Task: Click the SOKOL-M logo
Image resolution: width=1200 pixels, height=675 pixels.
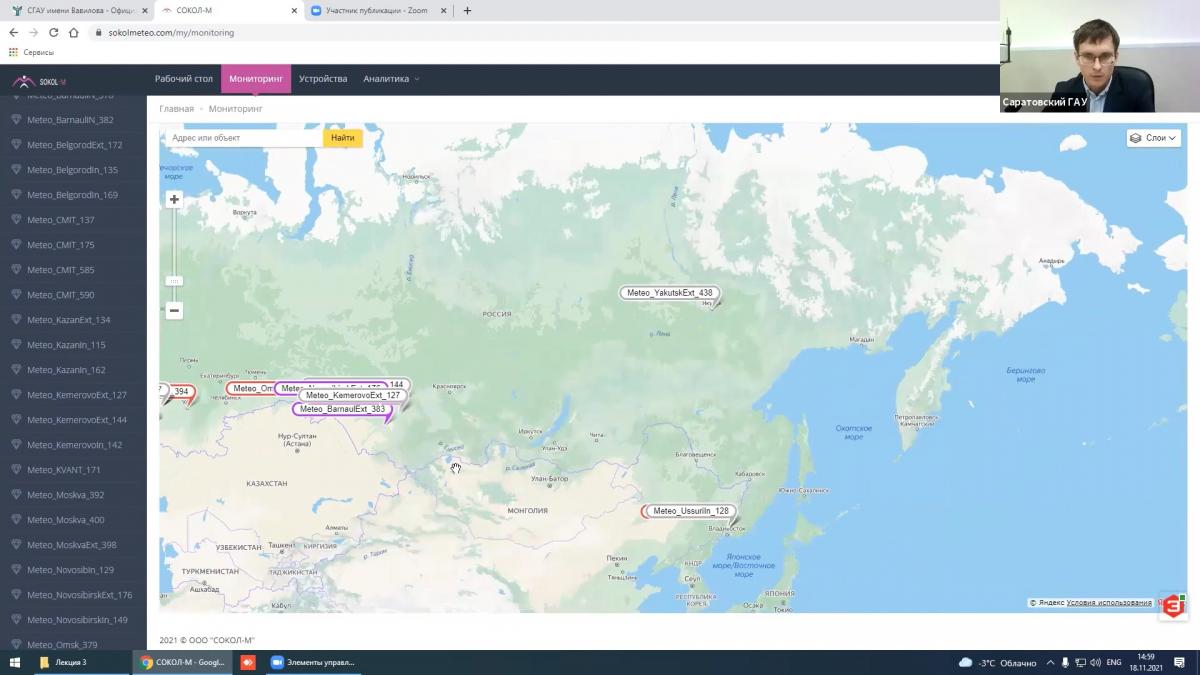Action: [39, 81]
